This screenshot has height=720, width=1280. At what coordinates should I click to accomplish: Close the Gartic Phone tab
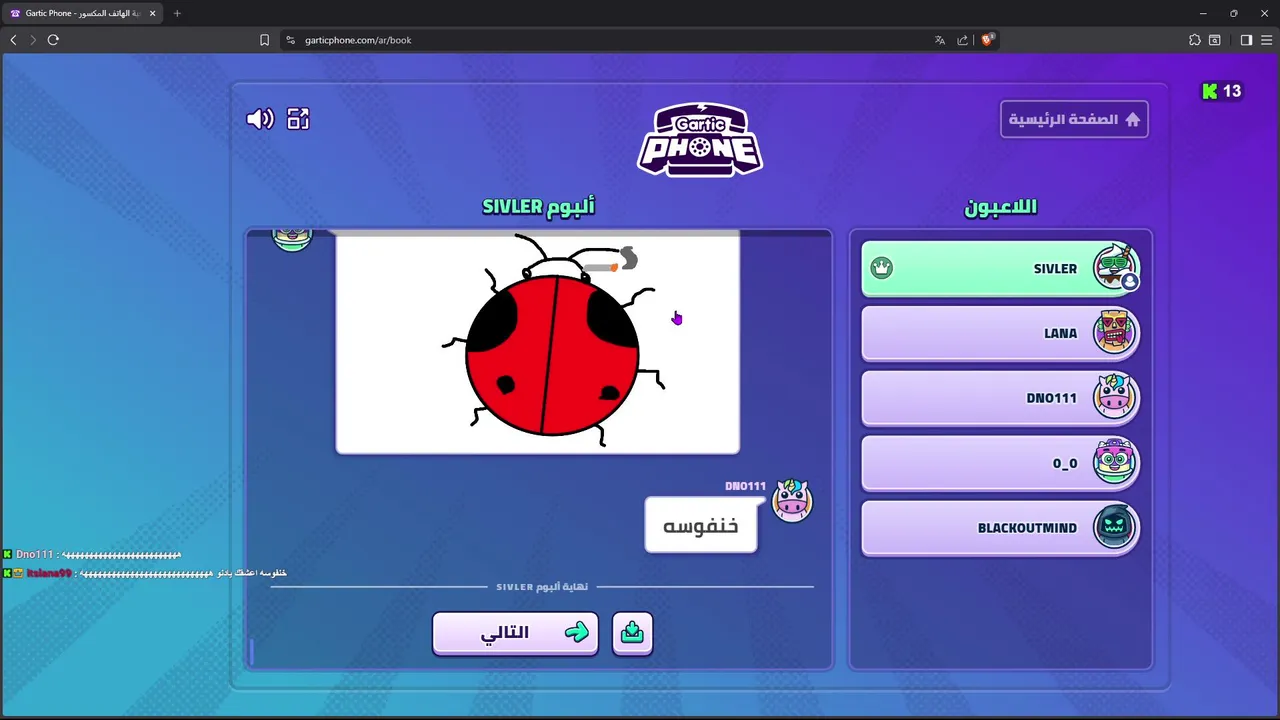(x=152, y=13)
